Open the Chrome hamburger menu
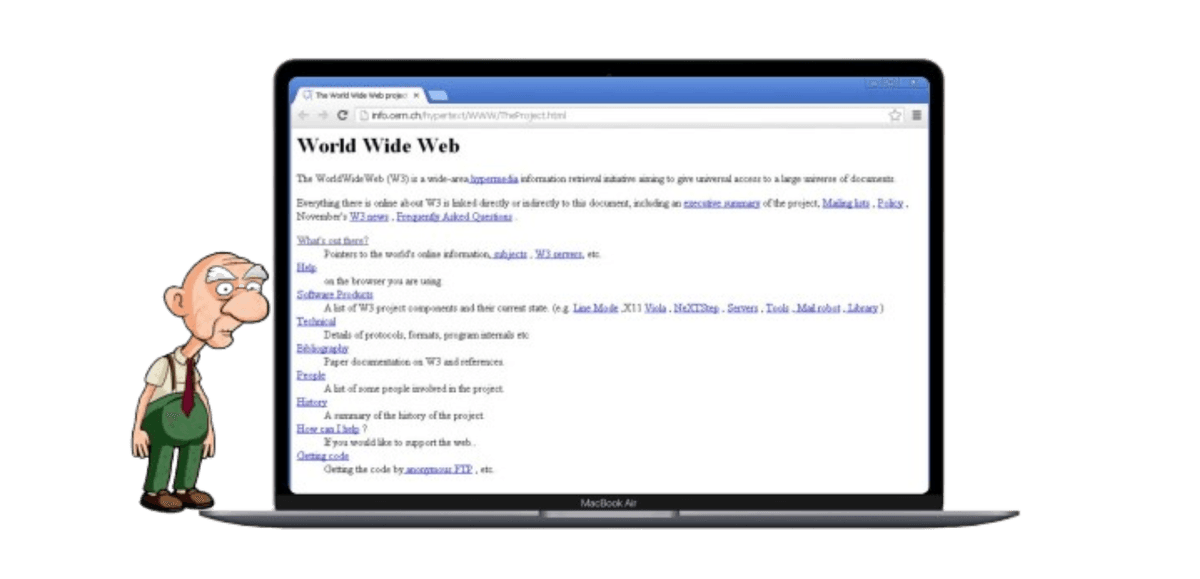Screen dimensions: 1200x579 (916, 116)
